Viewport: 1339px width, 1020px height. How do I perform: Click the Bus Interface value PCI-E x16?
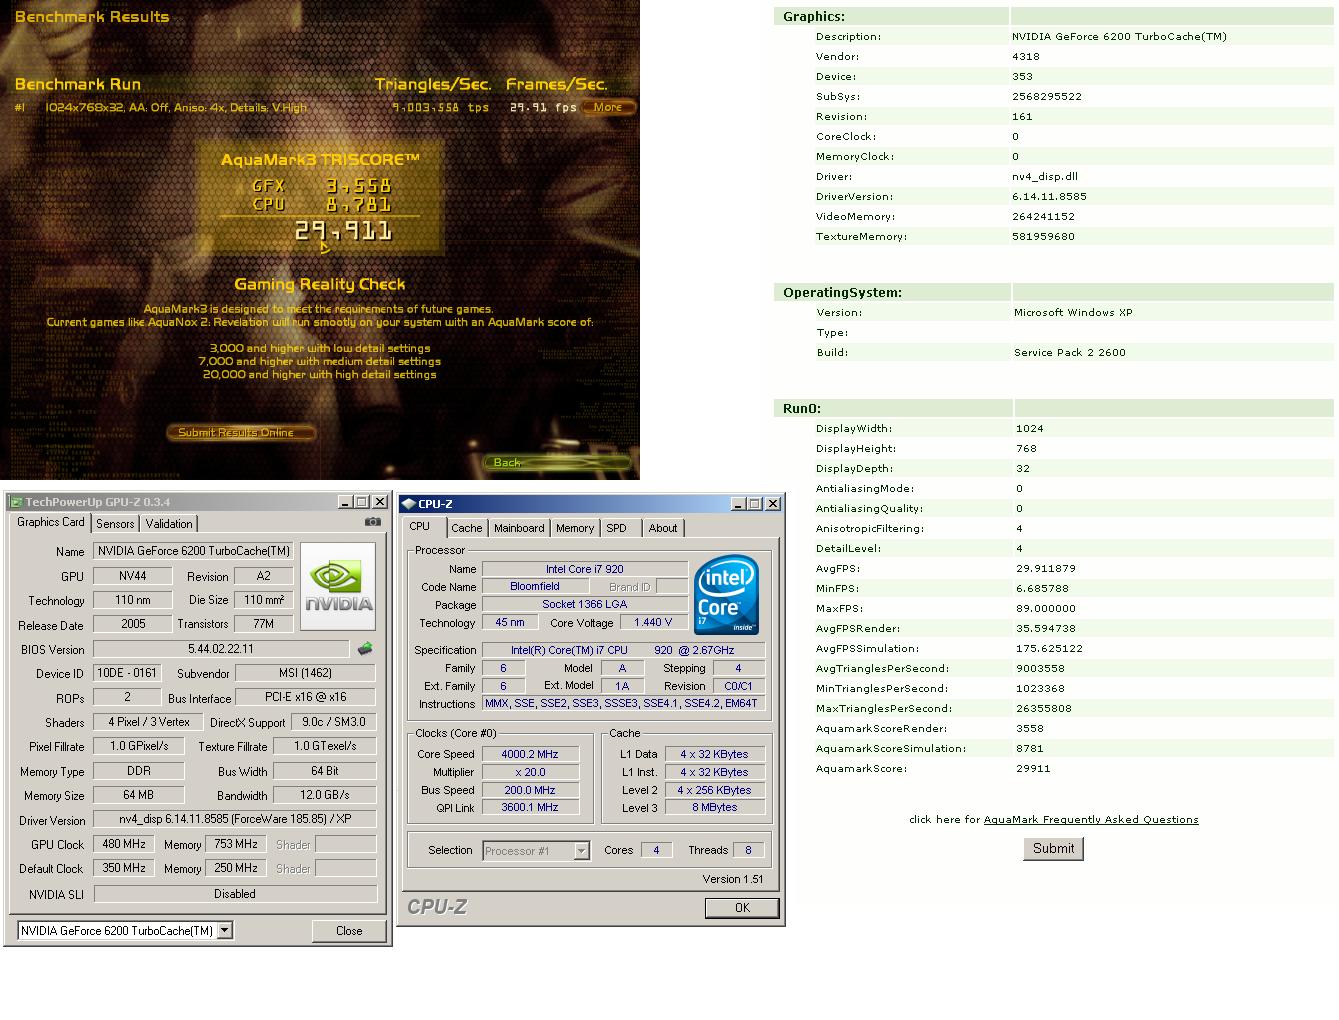(306, 697)
